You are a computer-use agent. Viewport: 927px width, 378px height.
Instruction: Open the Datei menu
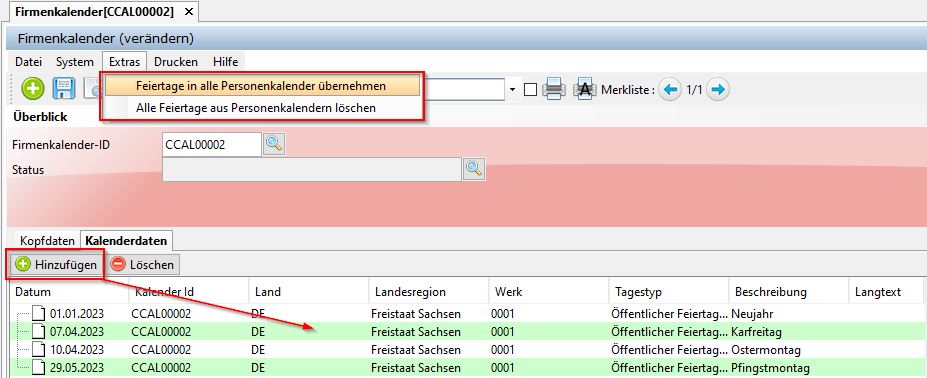tap(28, 62)
